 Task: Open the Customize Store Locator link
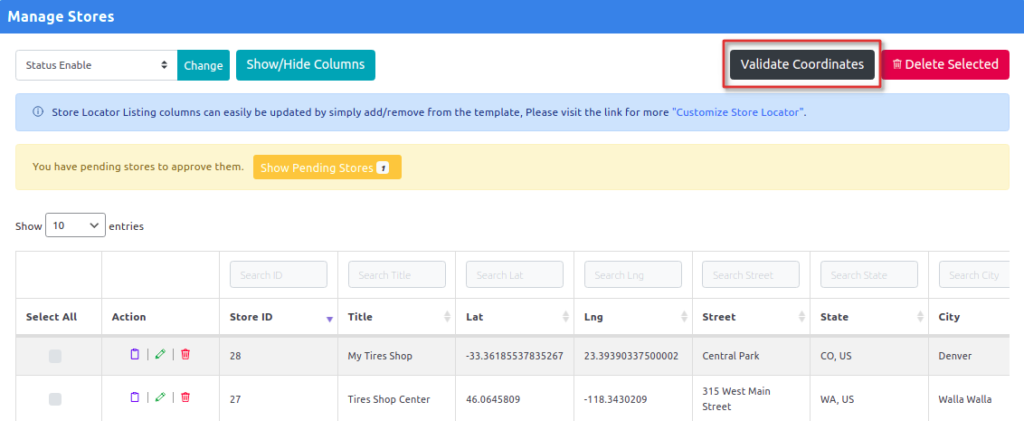[738, 112]
